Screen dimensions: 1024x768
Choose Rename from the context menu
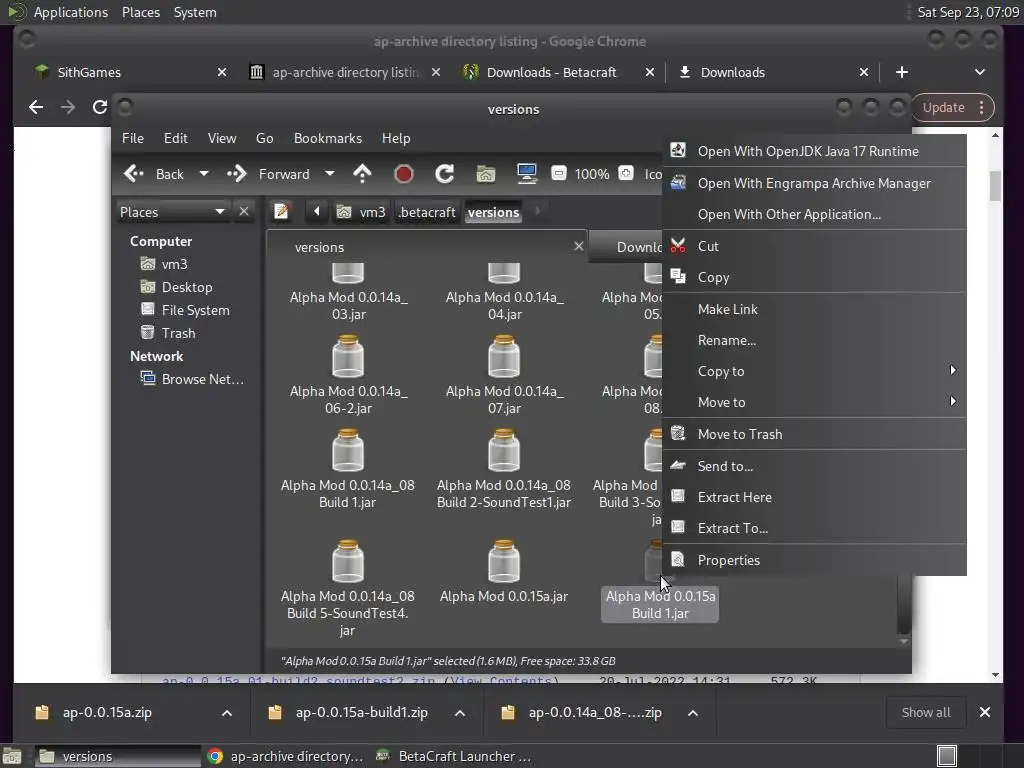tap(814, 340)
